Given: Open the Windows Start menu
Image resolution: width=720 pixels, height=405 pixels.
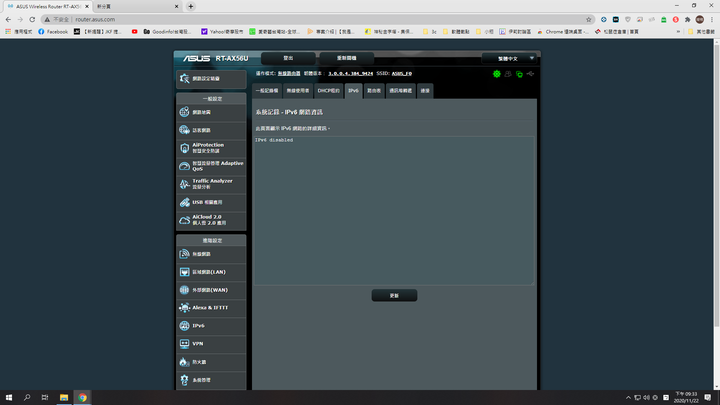Looking at the screenshot, I should tap(9, 398).
